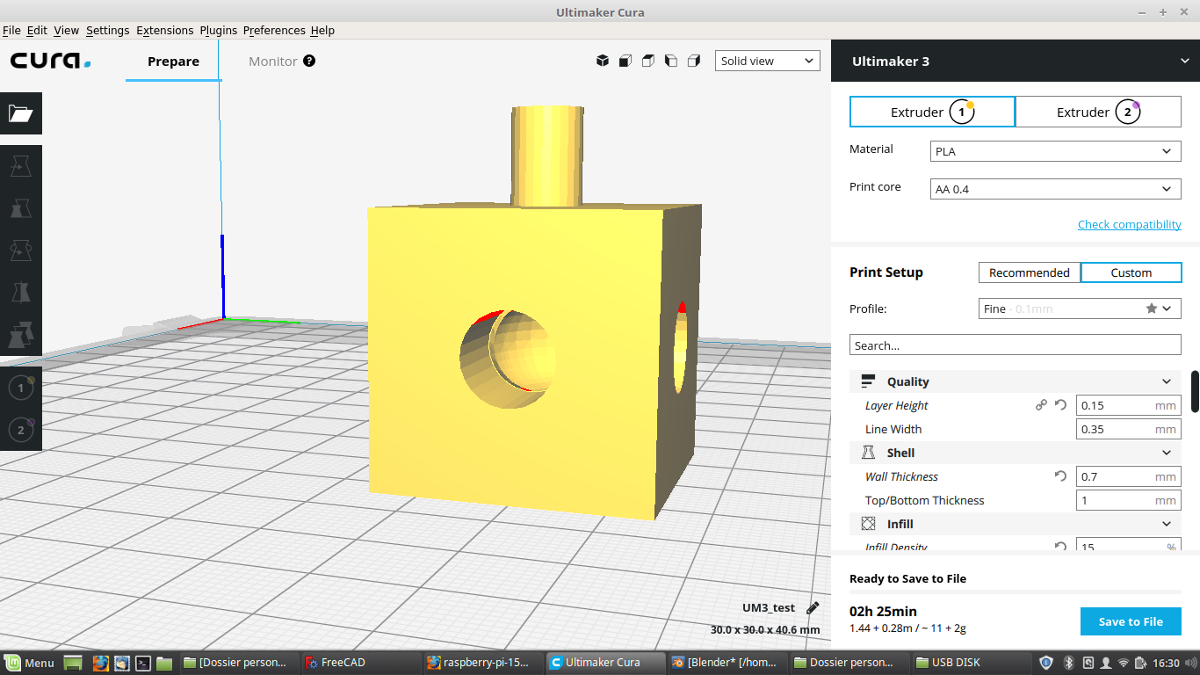Click the settings Search field
The image size is (1200, 675).
point(1015,345)
